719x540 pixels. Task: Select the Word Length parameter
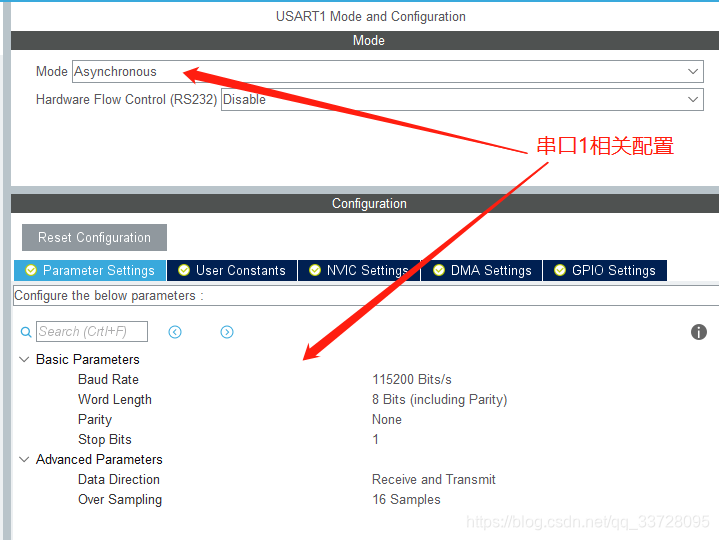pos(115,400)
